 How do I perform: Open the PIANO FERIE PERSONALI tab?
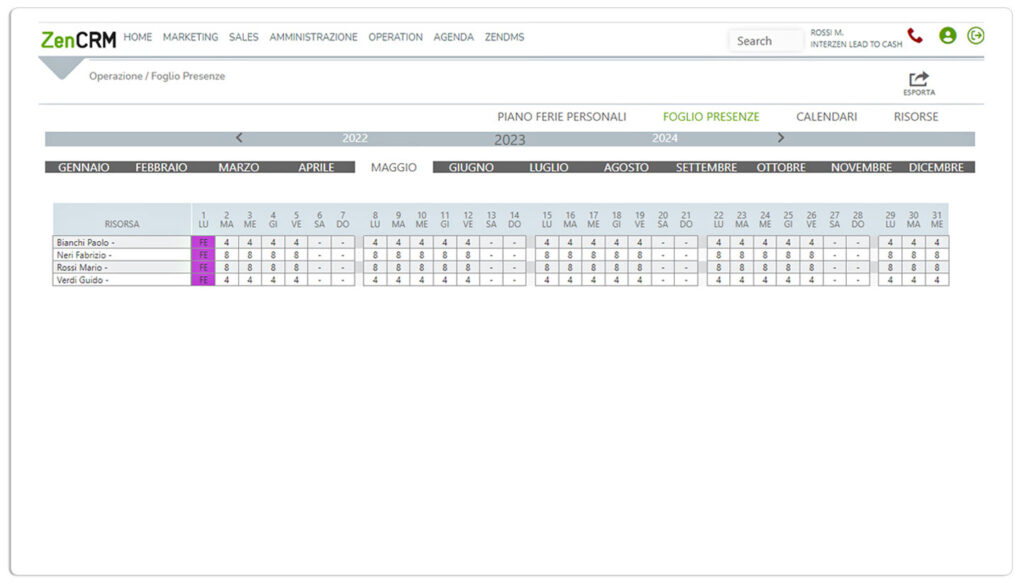click(562, 116)
